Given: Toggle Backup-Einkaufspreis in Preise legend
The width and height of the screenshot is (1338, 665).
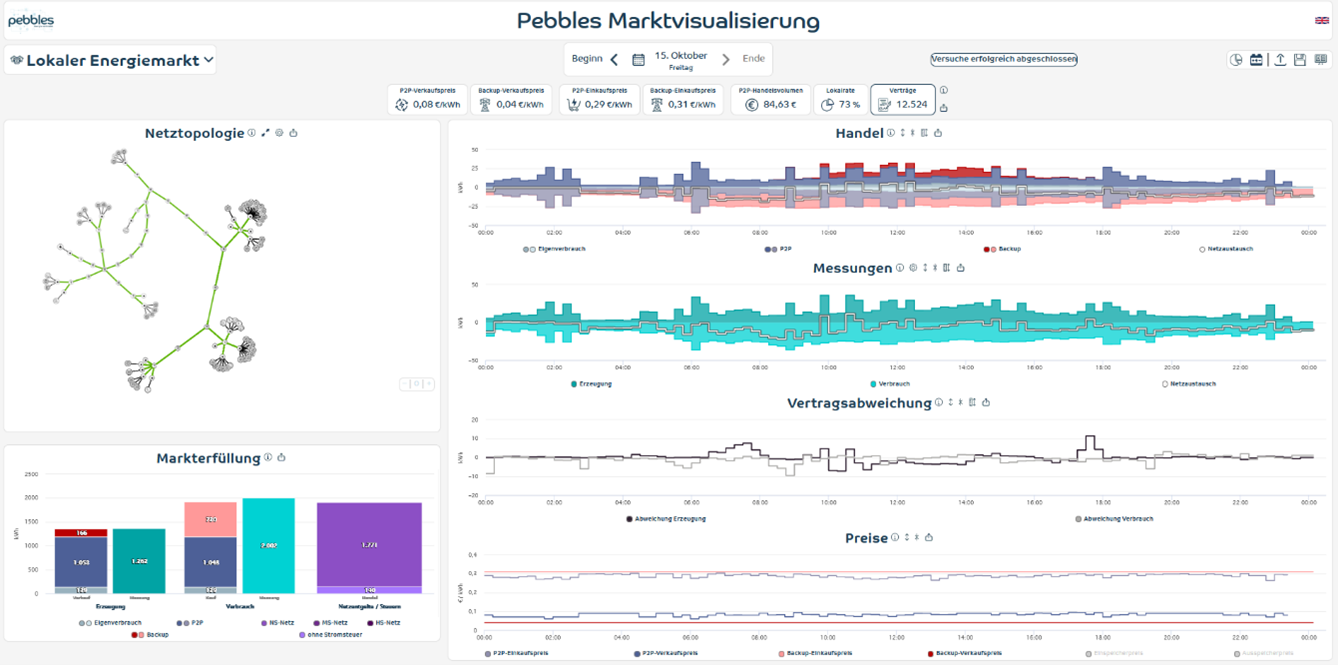Looking at the screenshot, I should click(x=815, y=654).
